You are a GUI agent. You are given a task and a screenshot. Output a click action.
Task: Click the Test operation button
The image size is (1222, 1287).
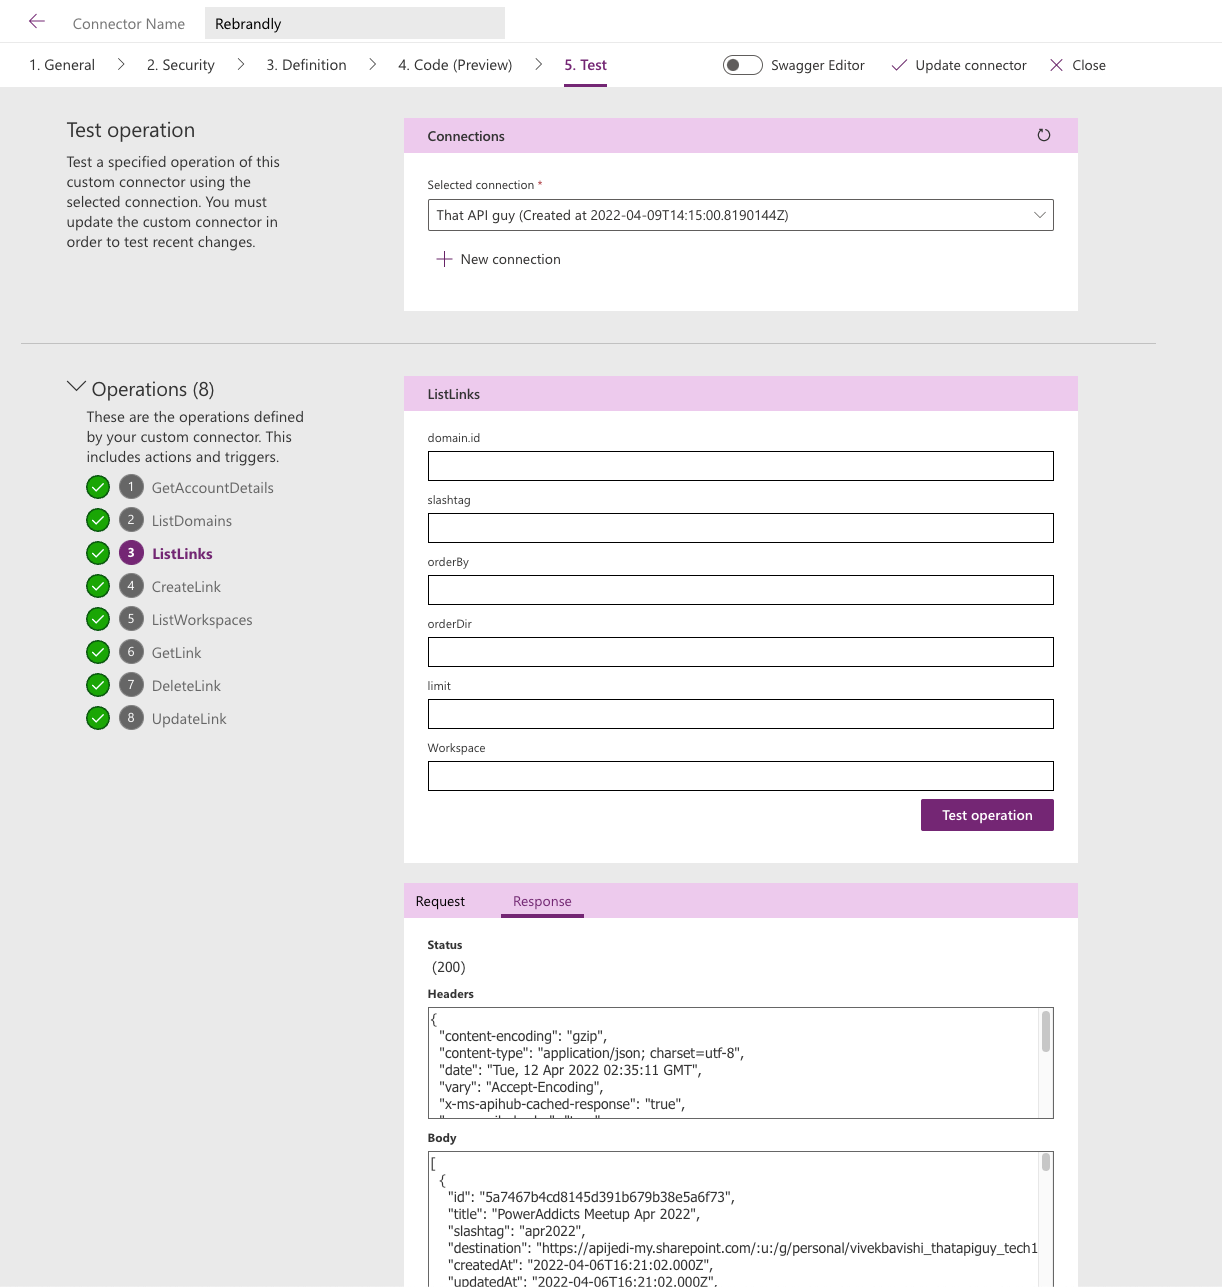[x=987, y=815]
